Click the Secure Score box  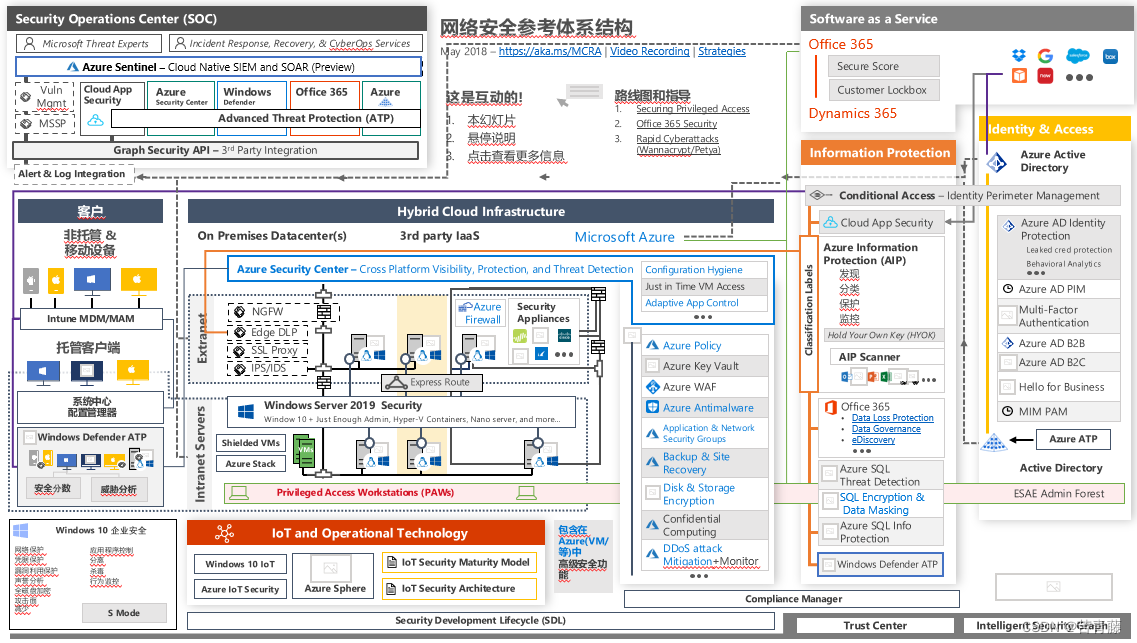coord(883,66)
